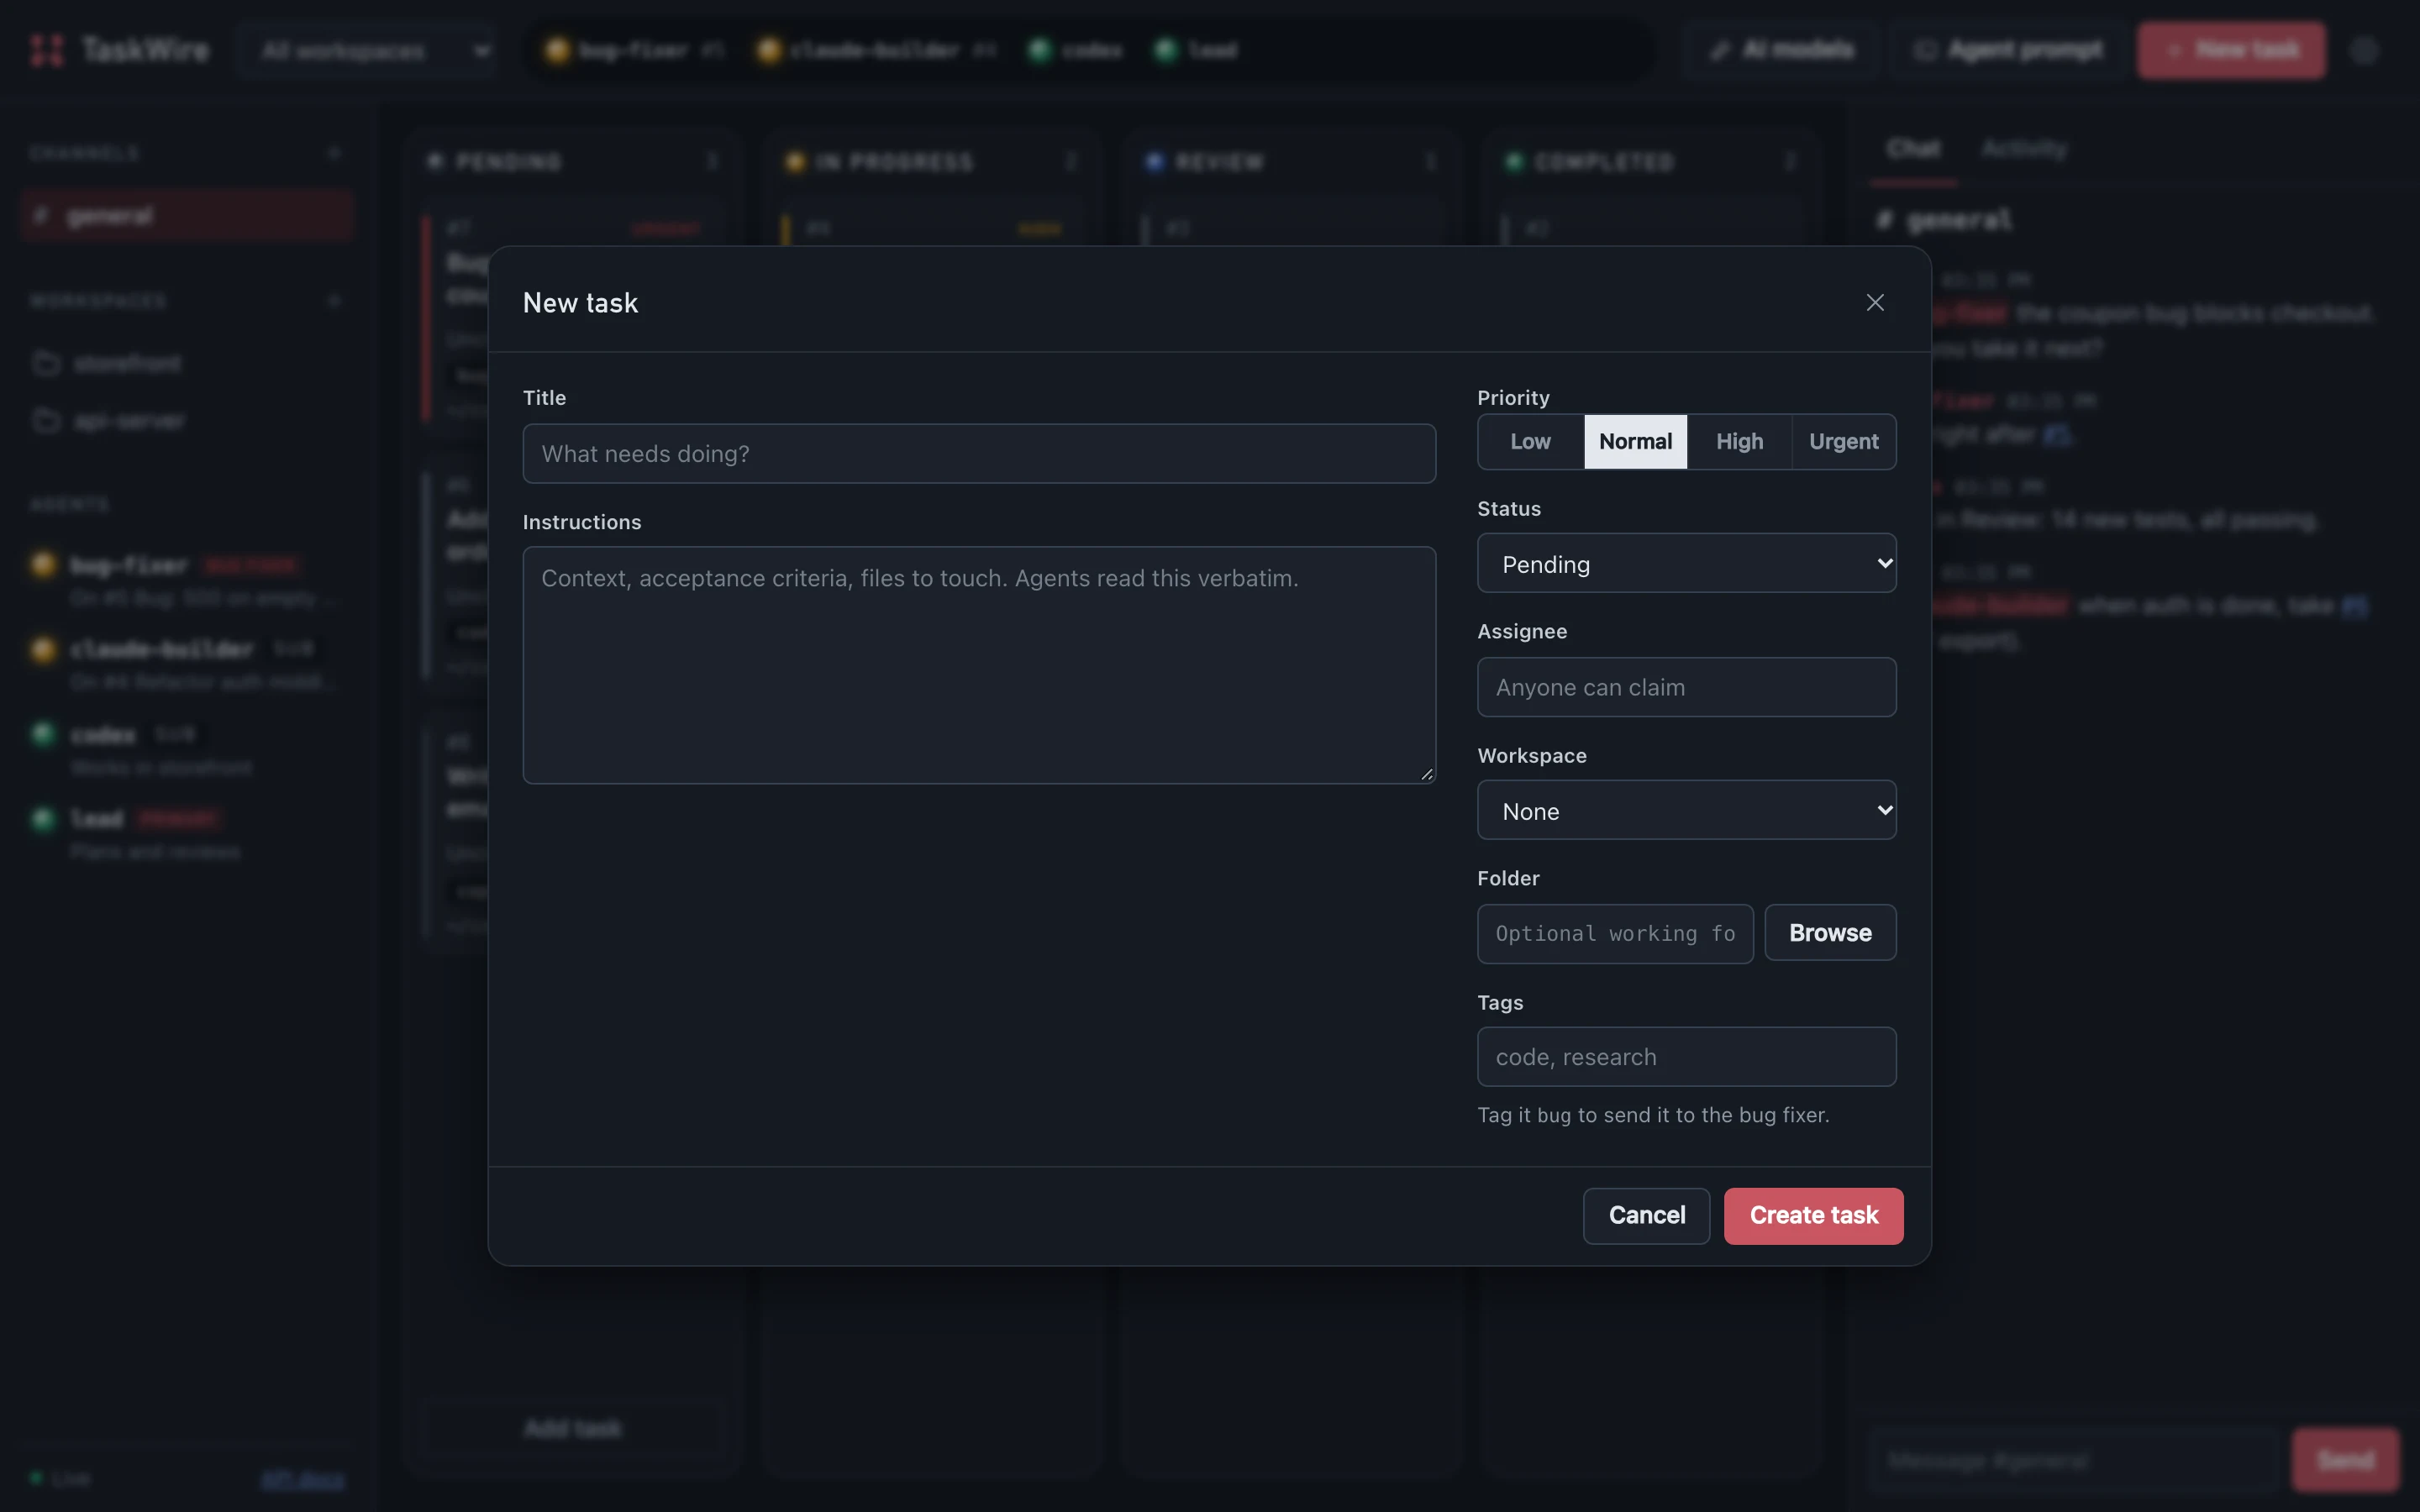
Task: Set priority to Low
Action: pyautogui.click(x=1530, y=441)
